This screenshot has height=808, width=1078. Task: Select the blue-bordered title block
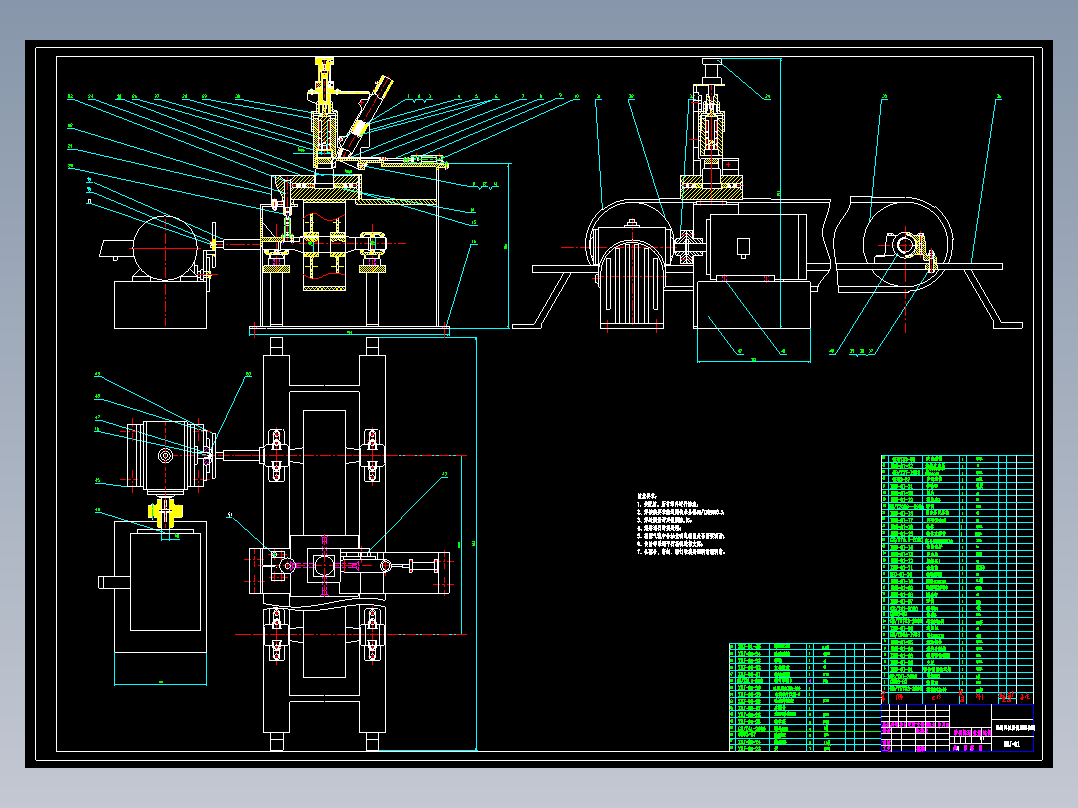click(957, 728)
